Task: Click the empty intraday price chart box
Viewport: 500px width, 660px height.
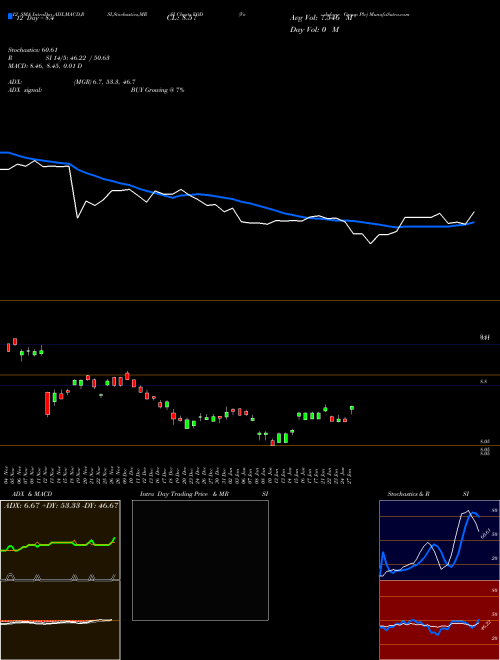Action: coord(200,560)
